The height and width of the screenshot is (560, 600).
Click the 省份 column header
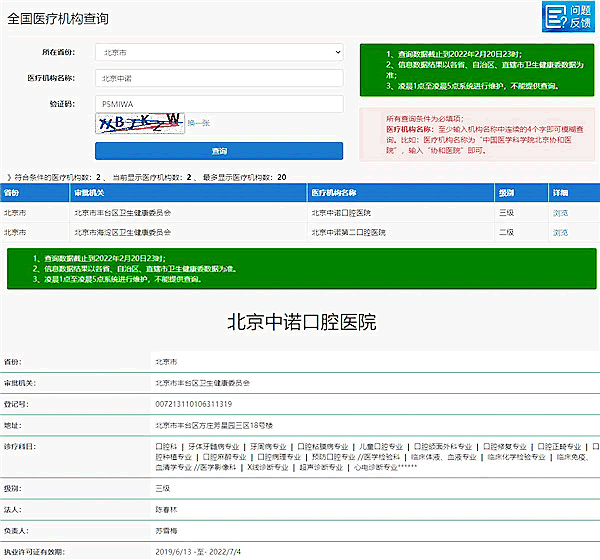[x=12, y=192]
